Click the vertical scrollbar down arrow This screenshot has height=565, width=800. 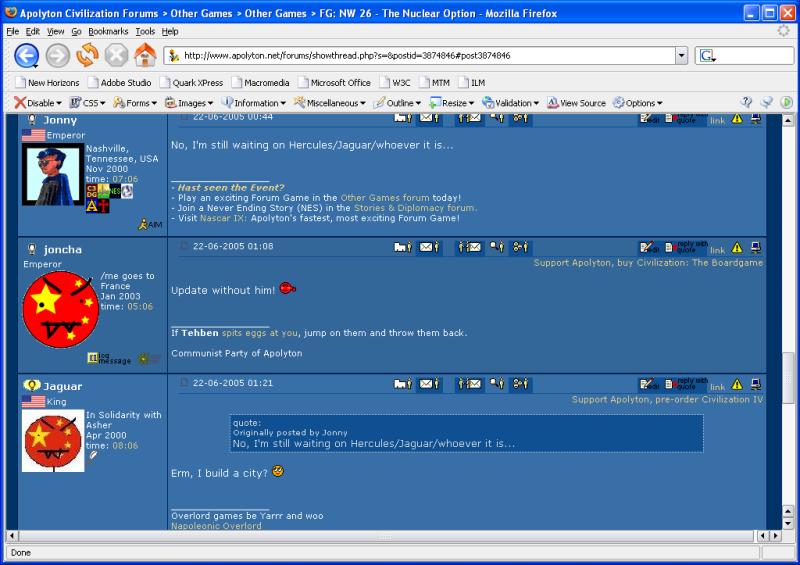pos(788,523)
